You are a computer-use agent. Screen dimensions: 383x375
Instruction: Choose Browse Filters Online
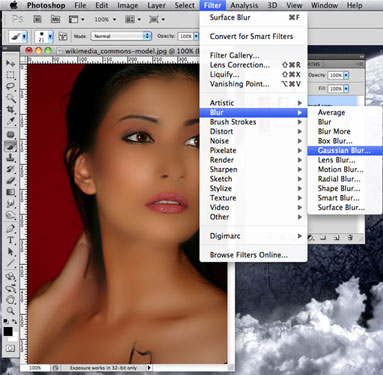coord(253,255)
